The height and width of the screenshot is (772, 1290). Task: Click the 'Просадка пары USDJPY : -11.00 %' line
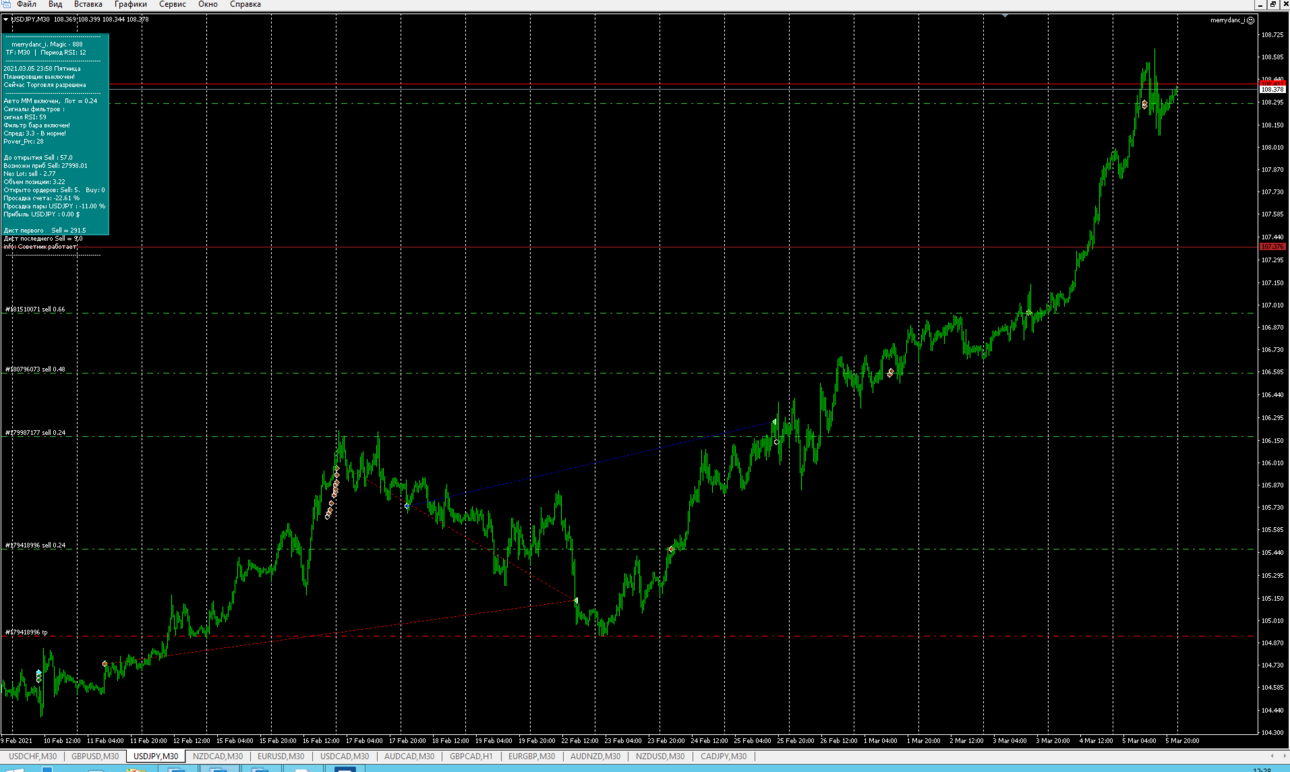pos(55,206)
